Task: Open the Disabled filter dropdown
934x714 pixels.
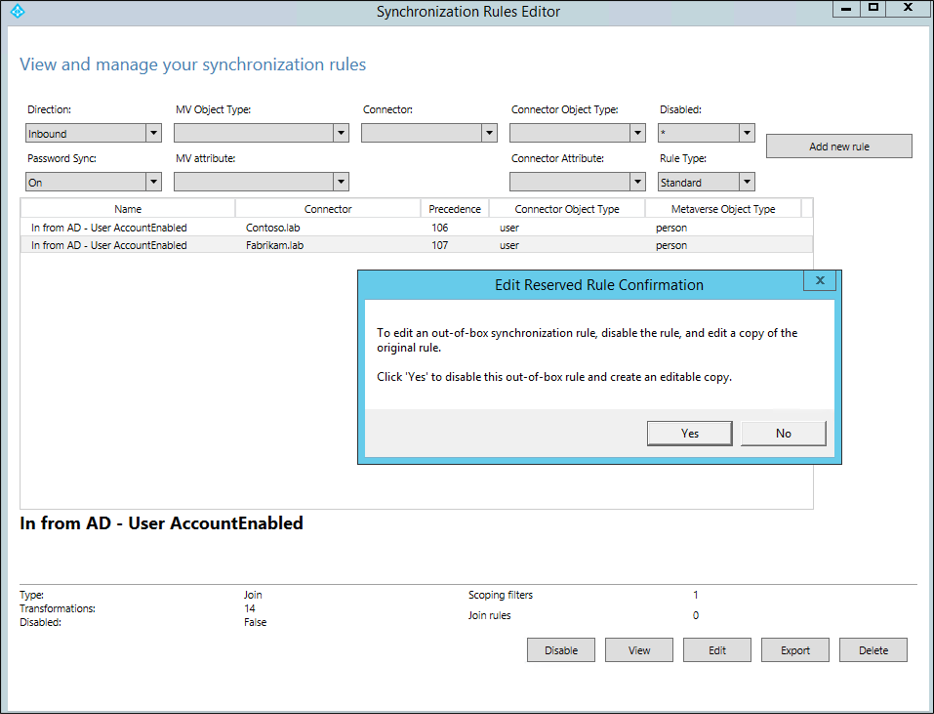Action: click(x=747, y=132)
